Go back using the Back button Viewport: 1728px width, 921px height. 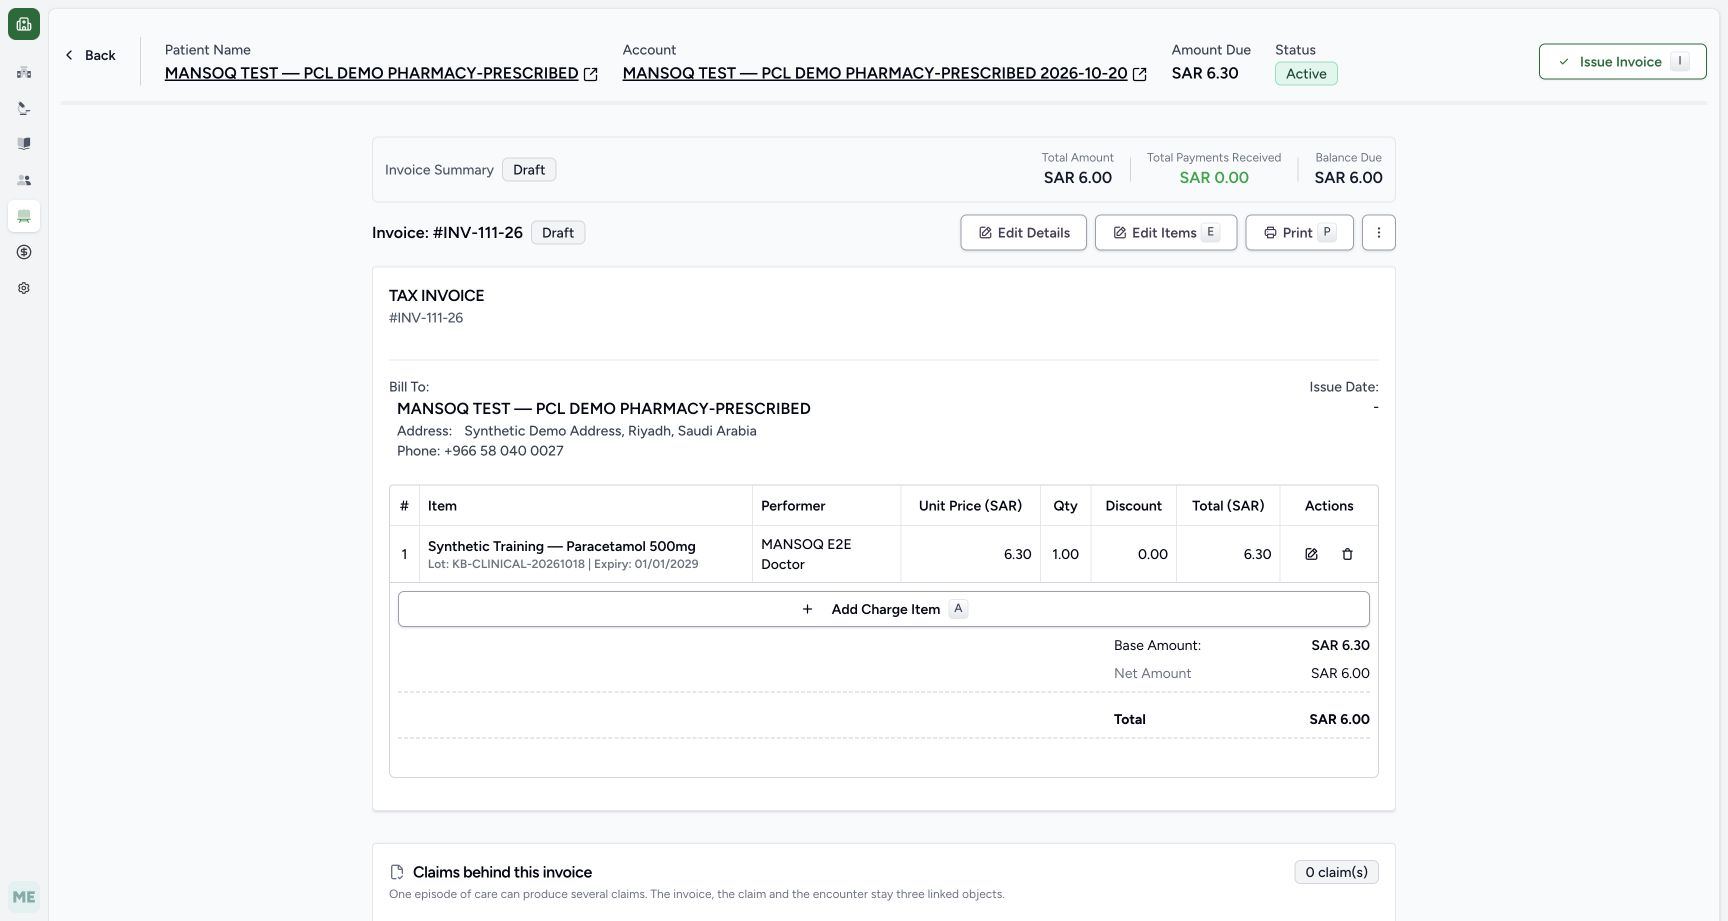click(x=90, y=55)
